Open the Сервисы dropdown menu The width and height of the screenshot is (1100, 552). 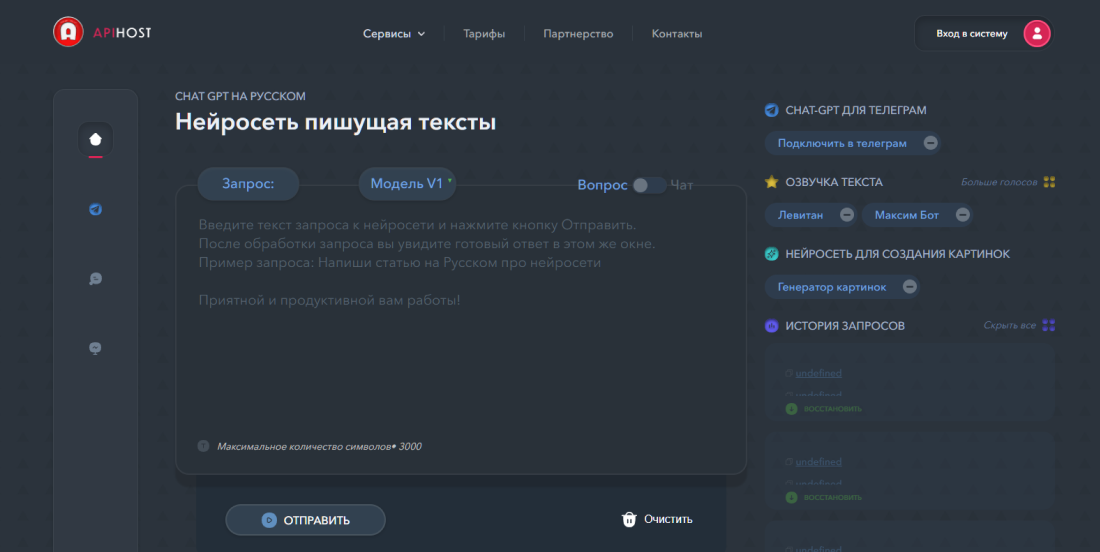(394, 34)
